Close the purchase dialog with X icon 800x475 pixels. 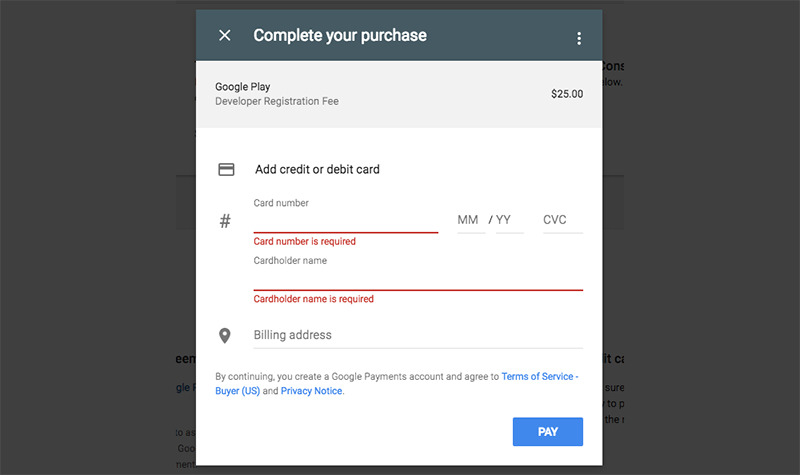coord(224,35)
